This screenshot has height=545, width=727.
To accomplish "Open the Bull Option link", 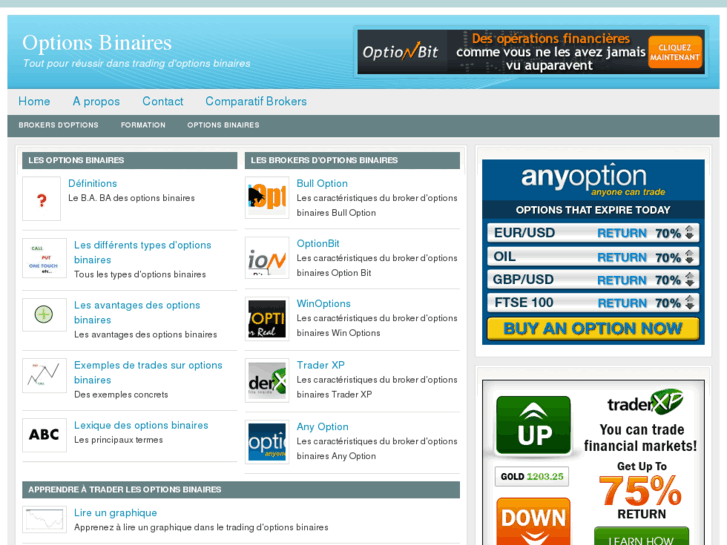I will tap(322, 183).
